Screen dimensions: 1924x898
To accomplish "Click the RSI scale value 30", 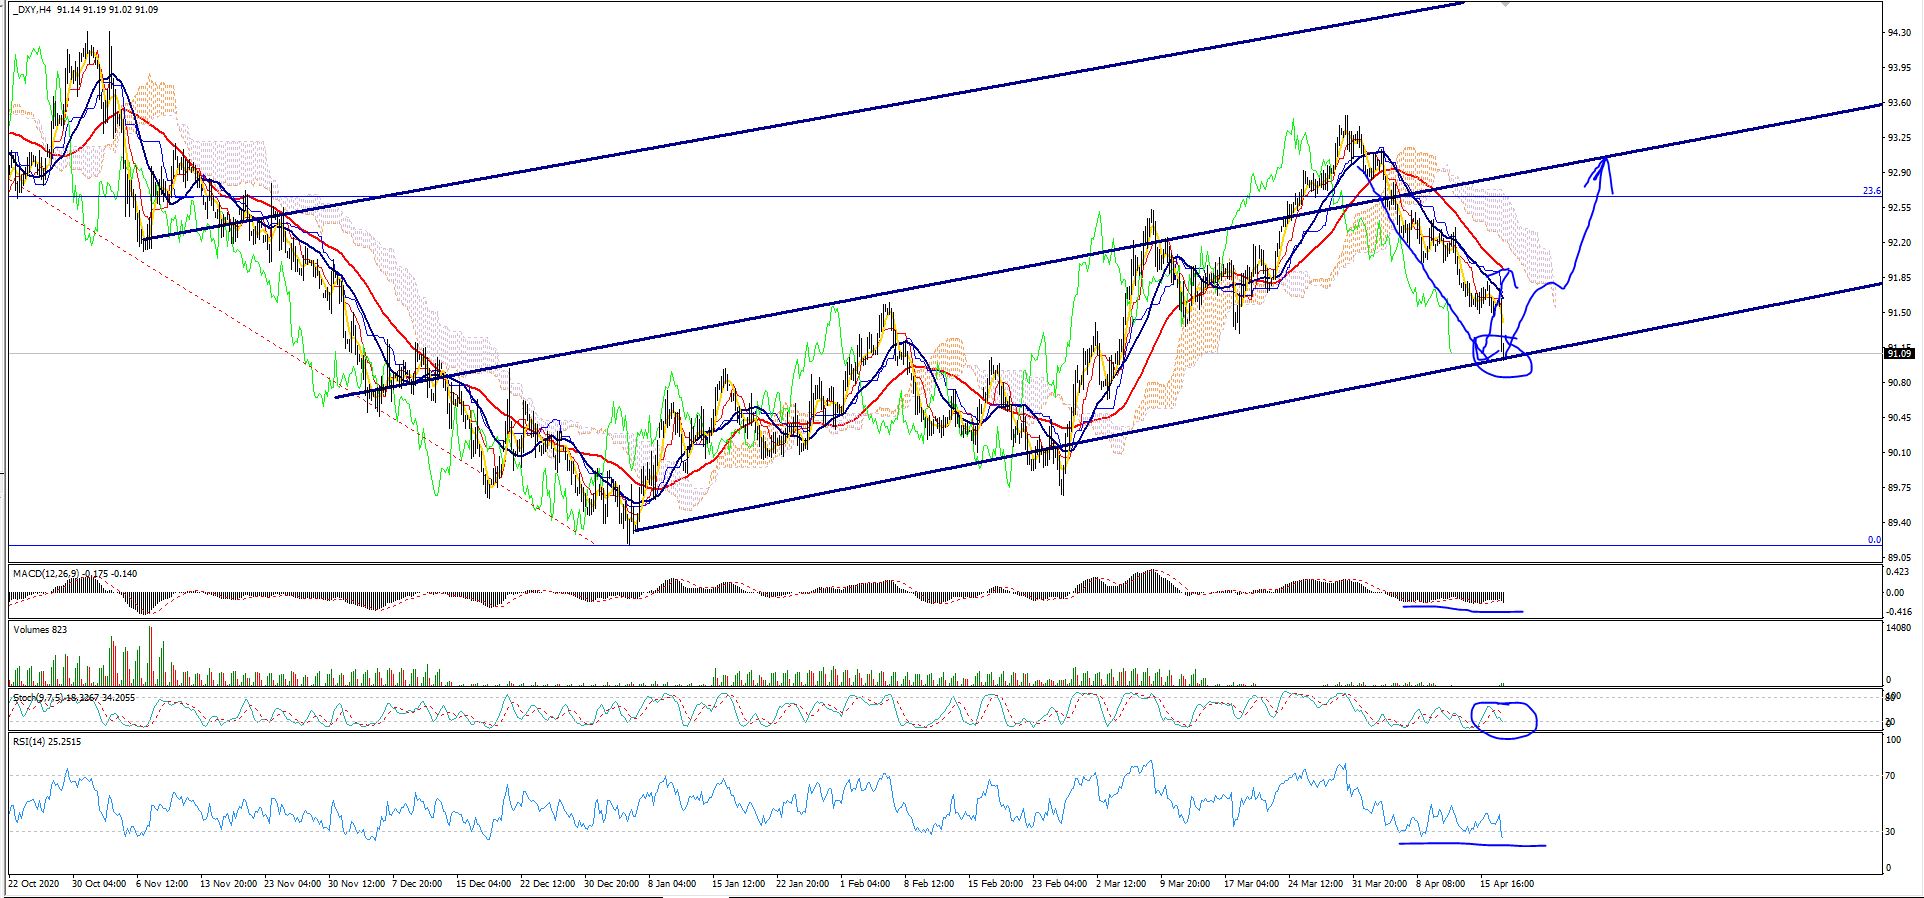I will 1890,832.
